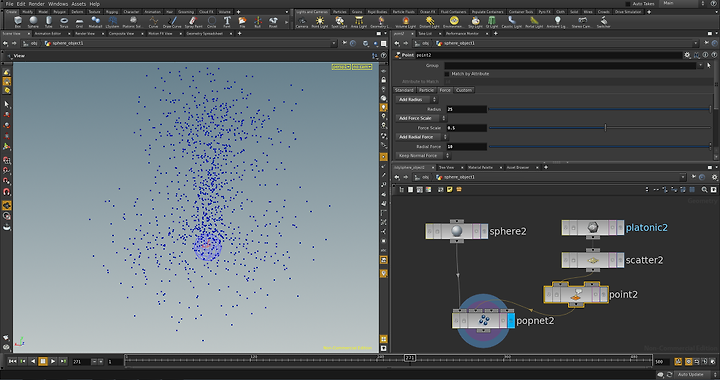The image size is (720, 380).
Task: Expand the scene view path dropdown
Action: coord(334,43)
